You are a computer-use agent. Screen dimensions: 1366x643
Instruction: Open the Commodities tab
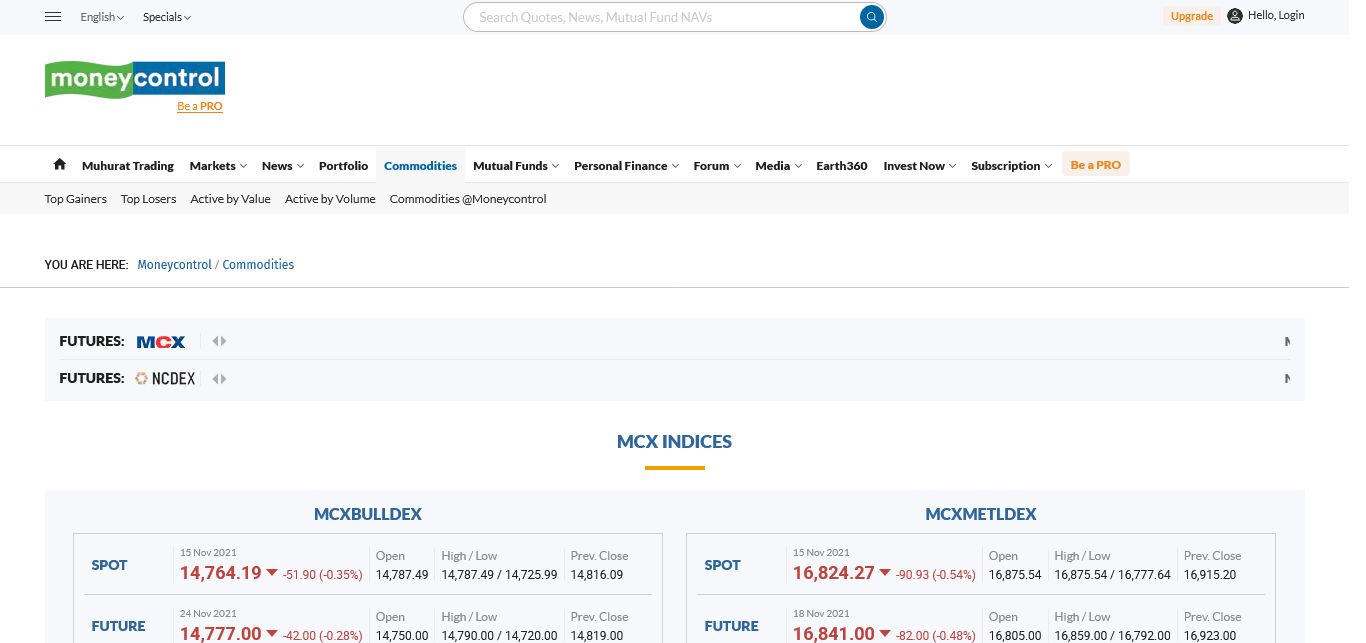coord(420,166)
